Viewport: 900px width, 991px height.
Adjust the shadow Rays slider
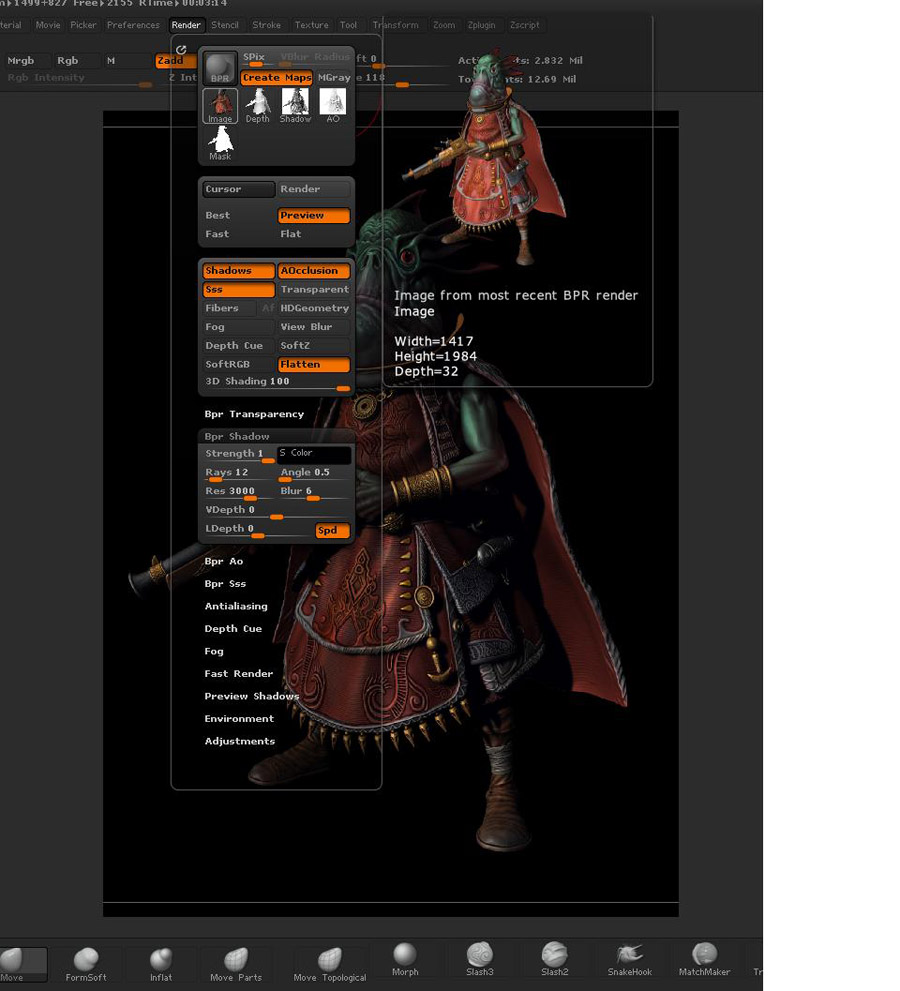(238, 473)
